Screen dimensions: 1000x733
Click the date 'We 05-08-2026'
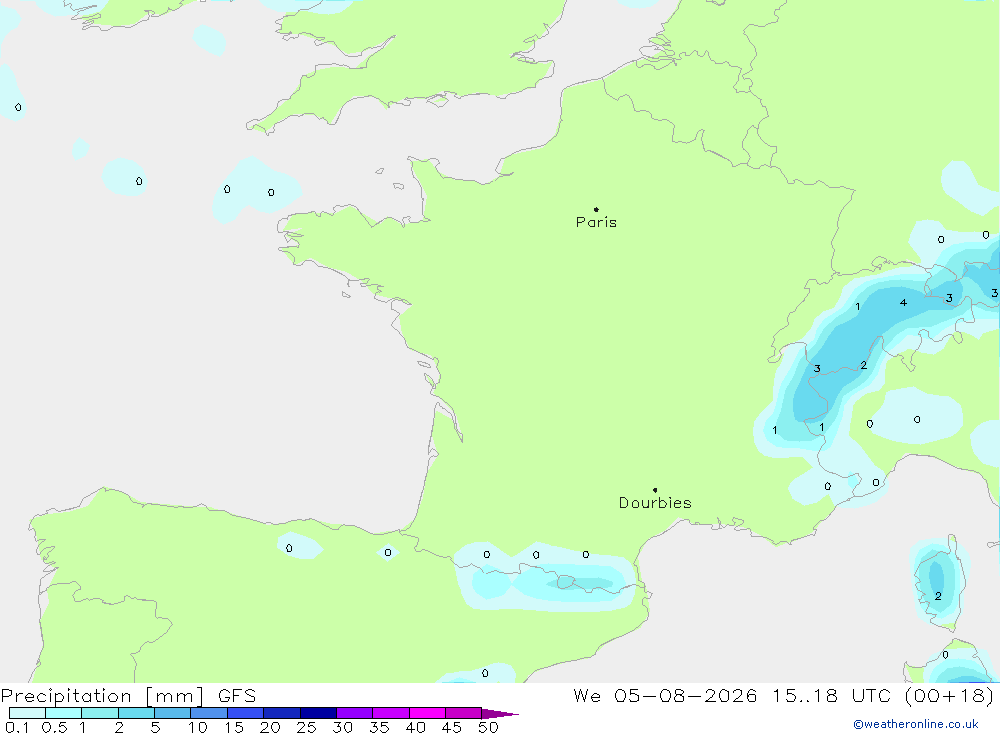click(x=665, y=696)
